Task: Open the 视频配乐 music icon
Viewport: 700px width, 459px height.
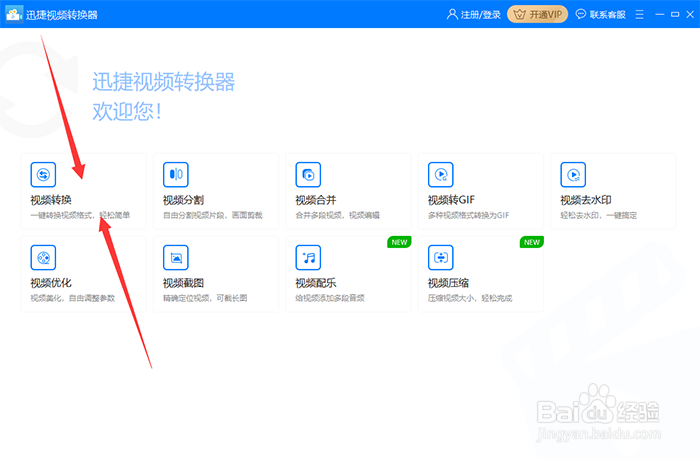Action: tap(308, 258)
